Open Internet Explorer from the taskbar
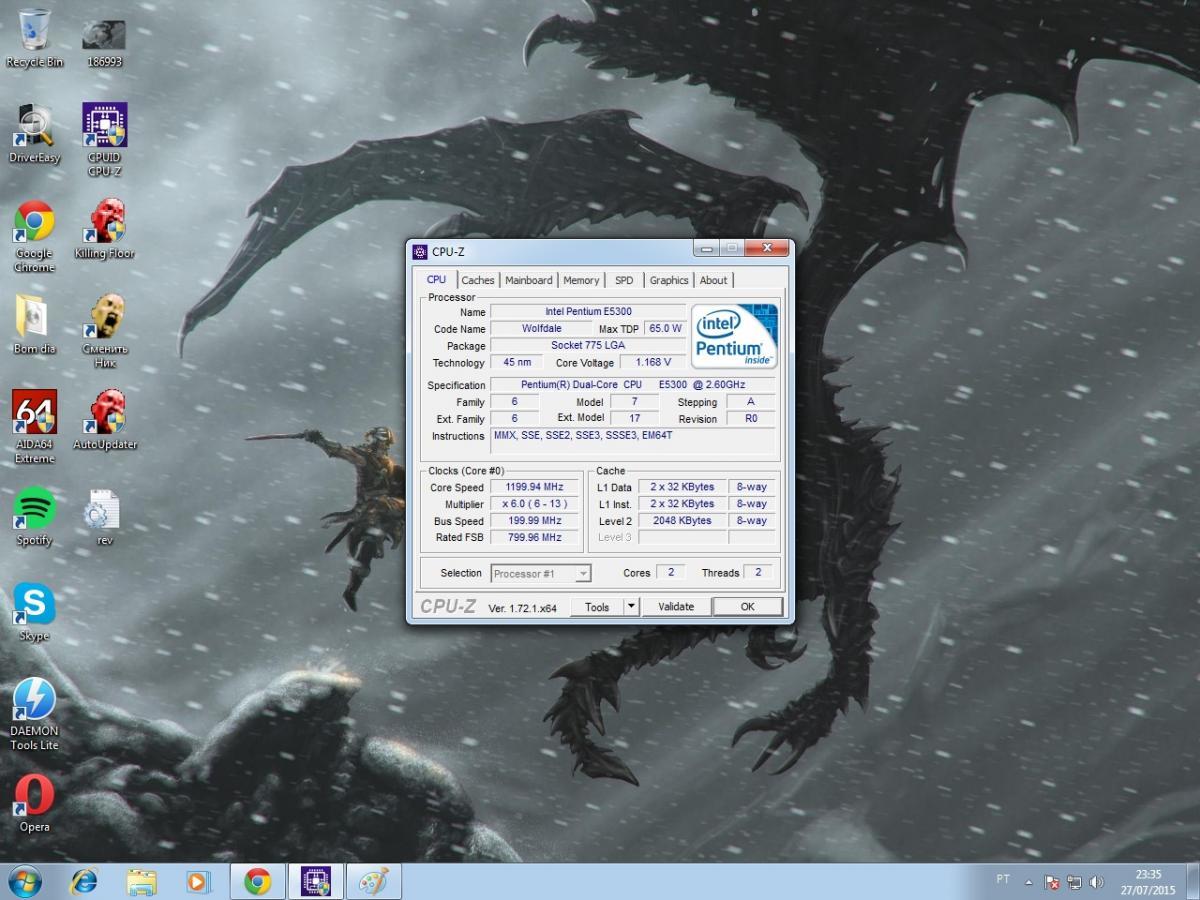1200x900 pixels. (x=84, y=881)
